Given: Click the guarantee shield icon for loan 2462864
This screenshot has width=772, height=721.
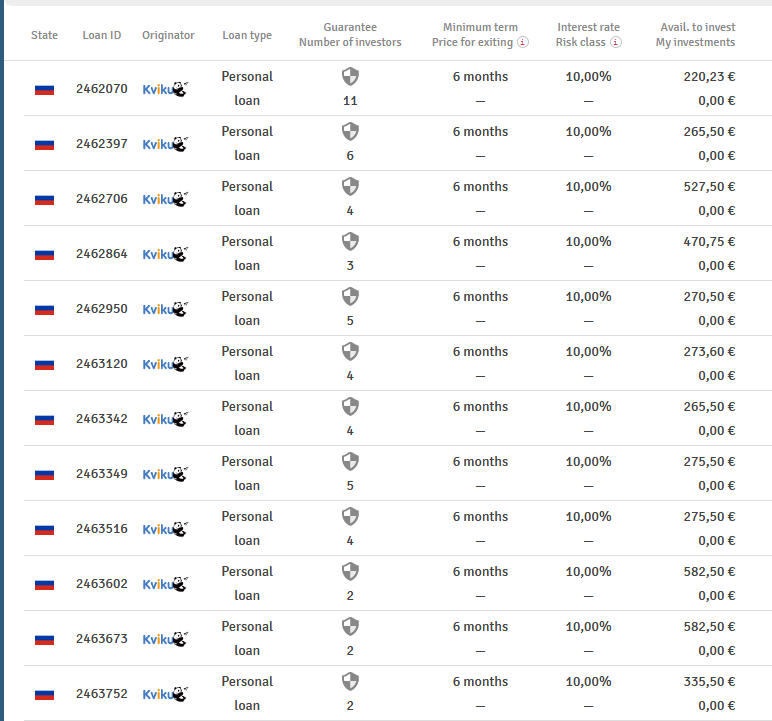Looking at the screenshot, I should [350, 241].
